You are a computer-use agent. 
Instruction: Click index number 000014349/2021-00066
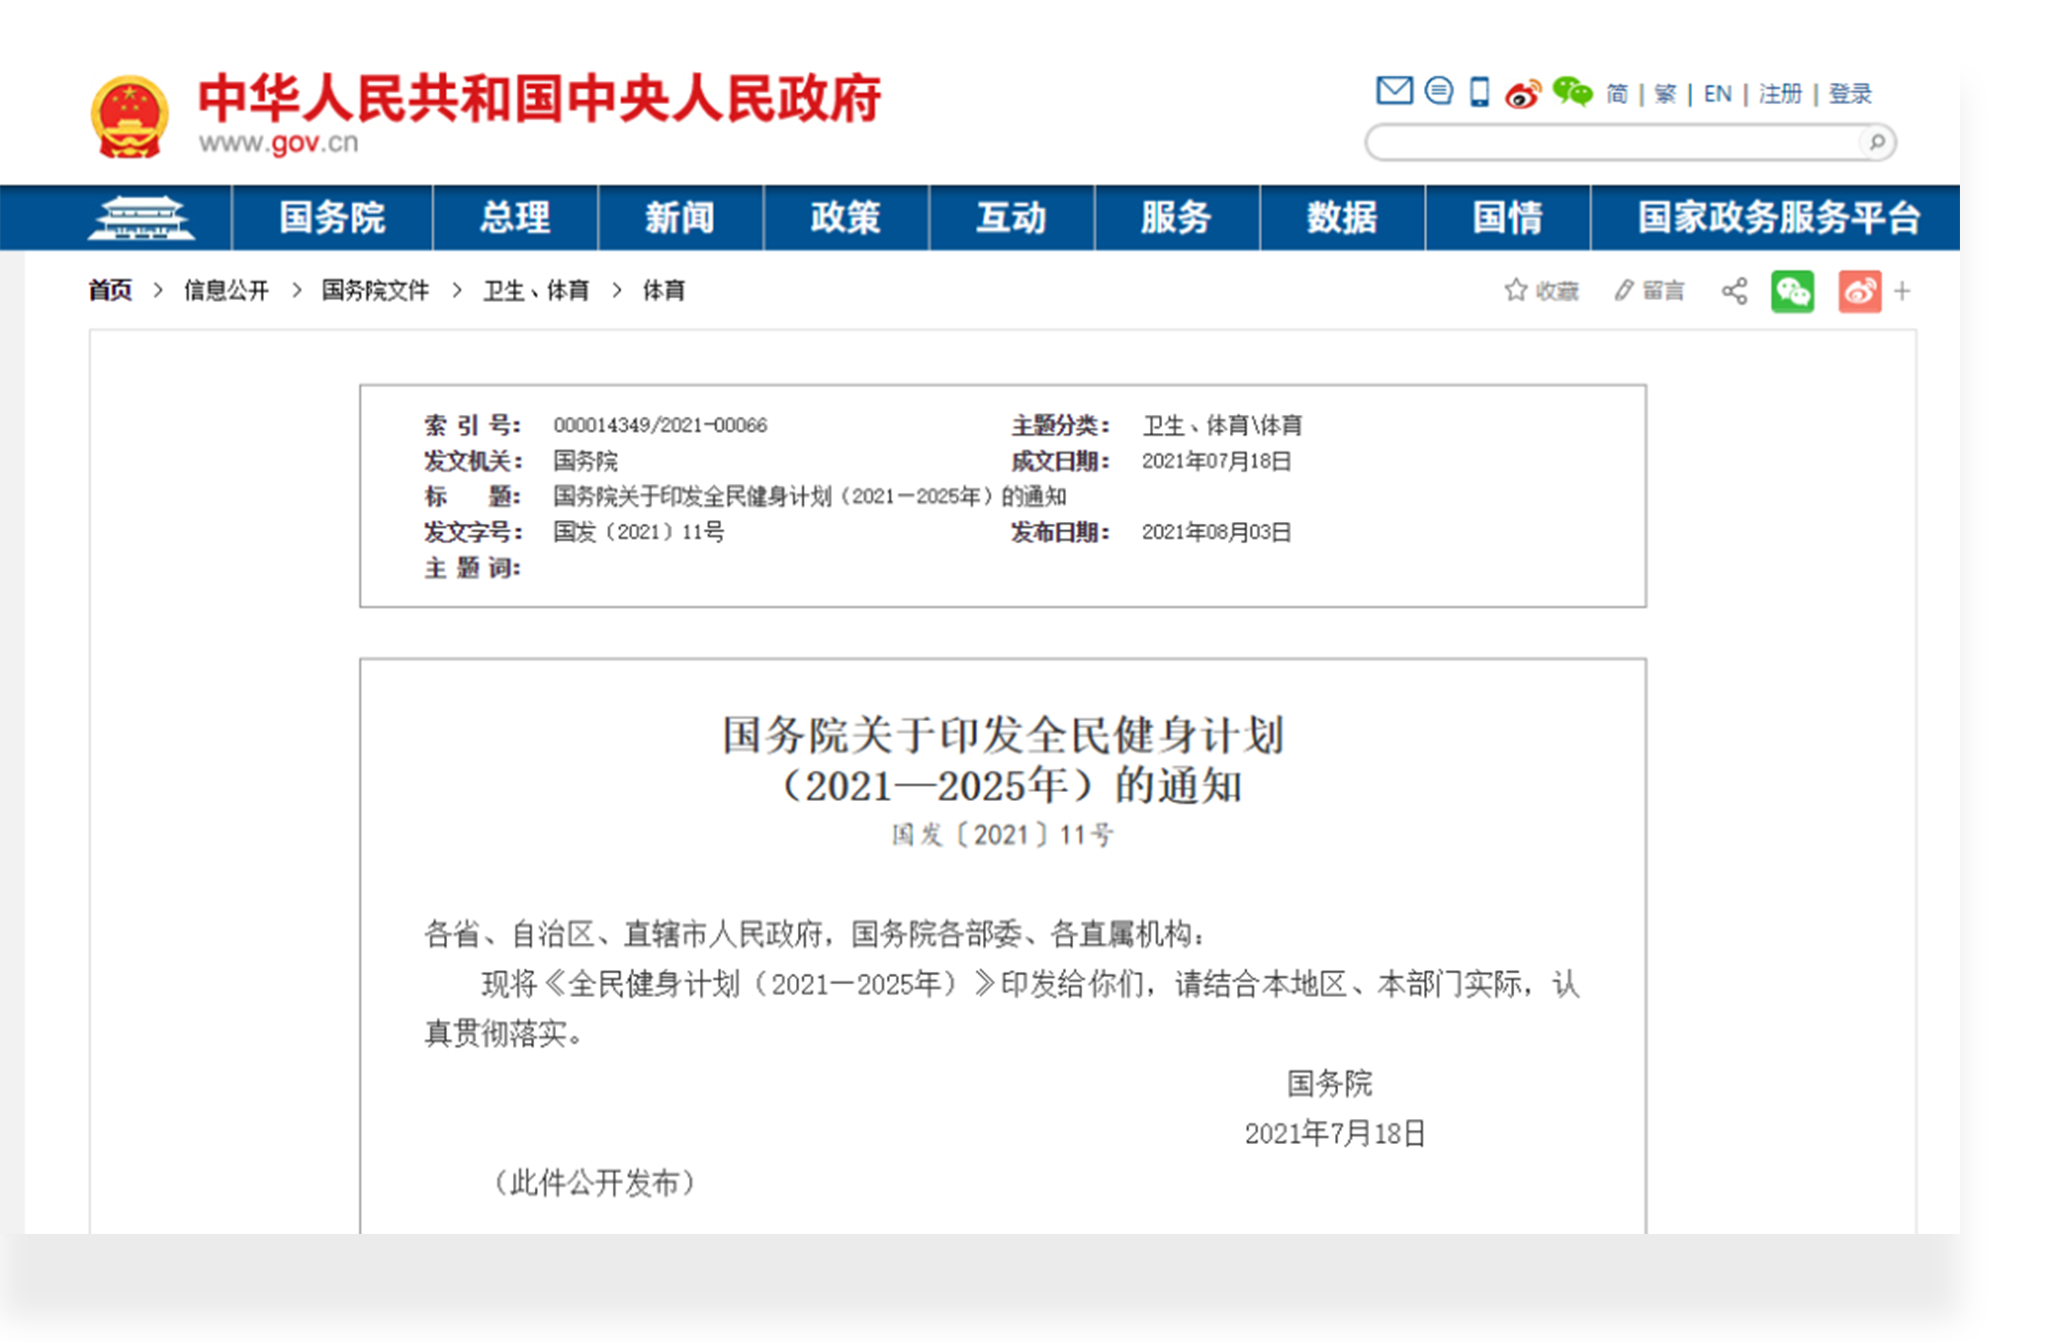tap(660, 425)
